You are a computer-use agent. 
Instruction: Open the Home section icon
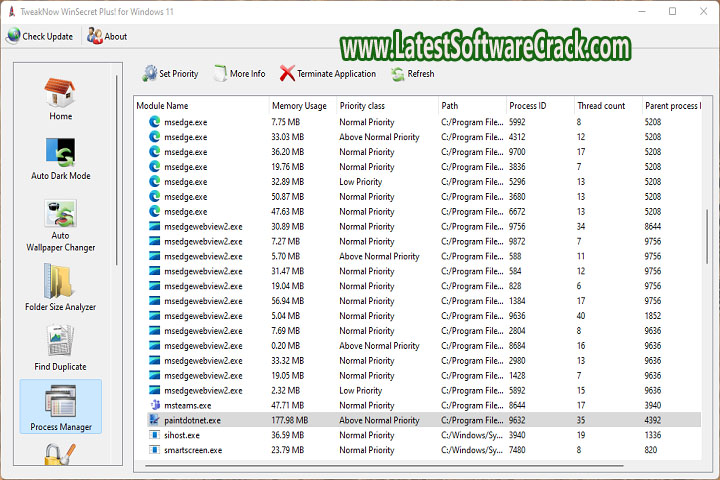tap(60, 92)
